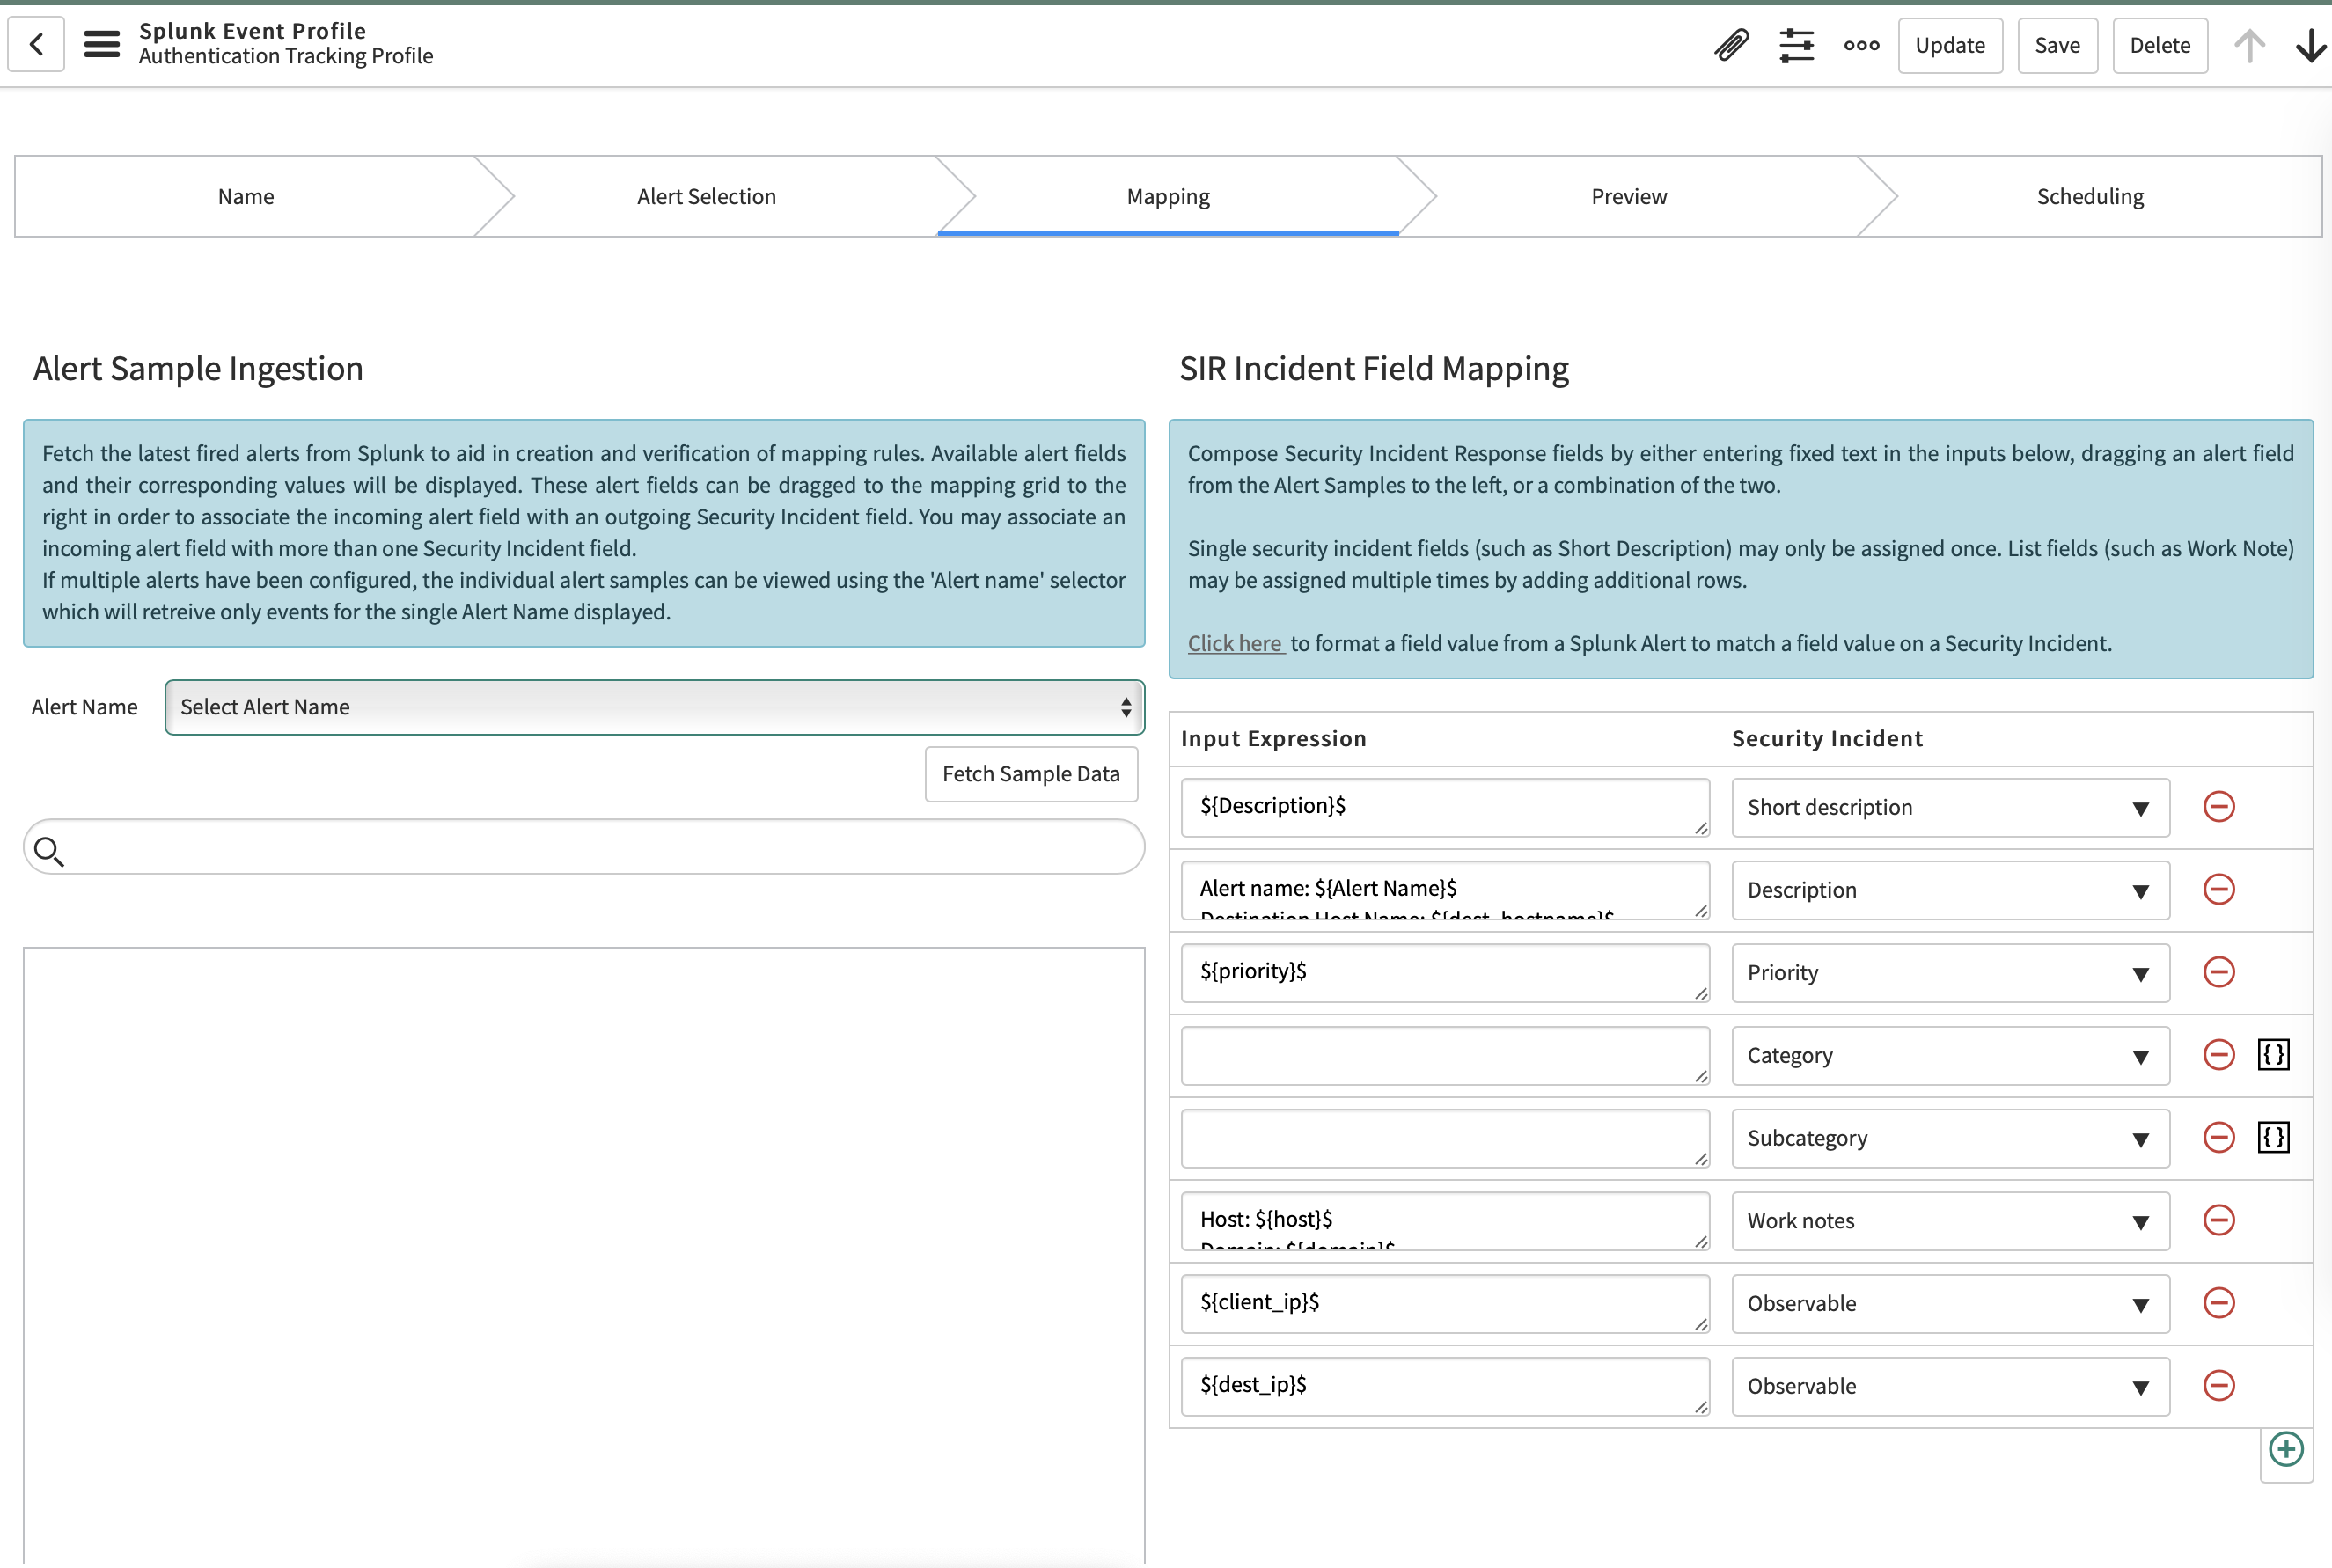This screenshot has height=1568, width=2332.
Task: Remove the Category mapping row
Action: pos(2219,1055)
